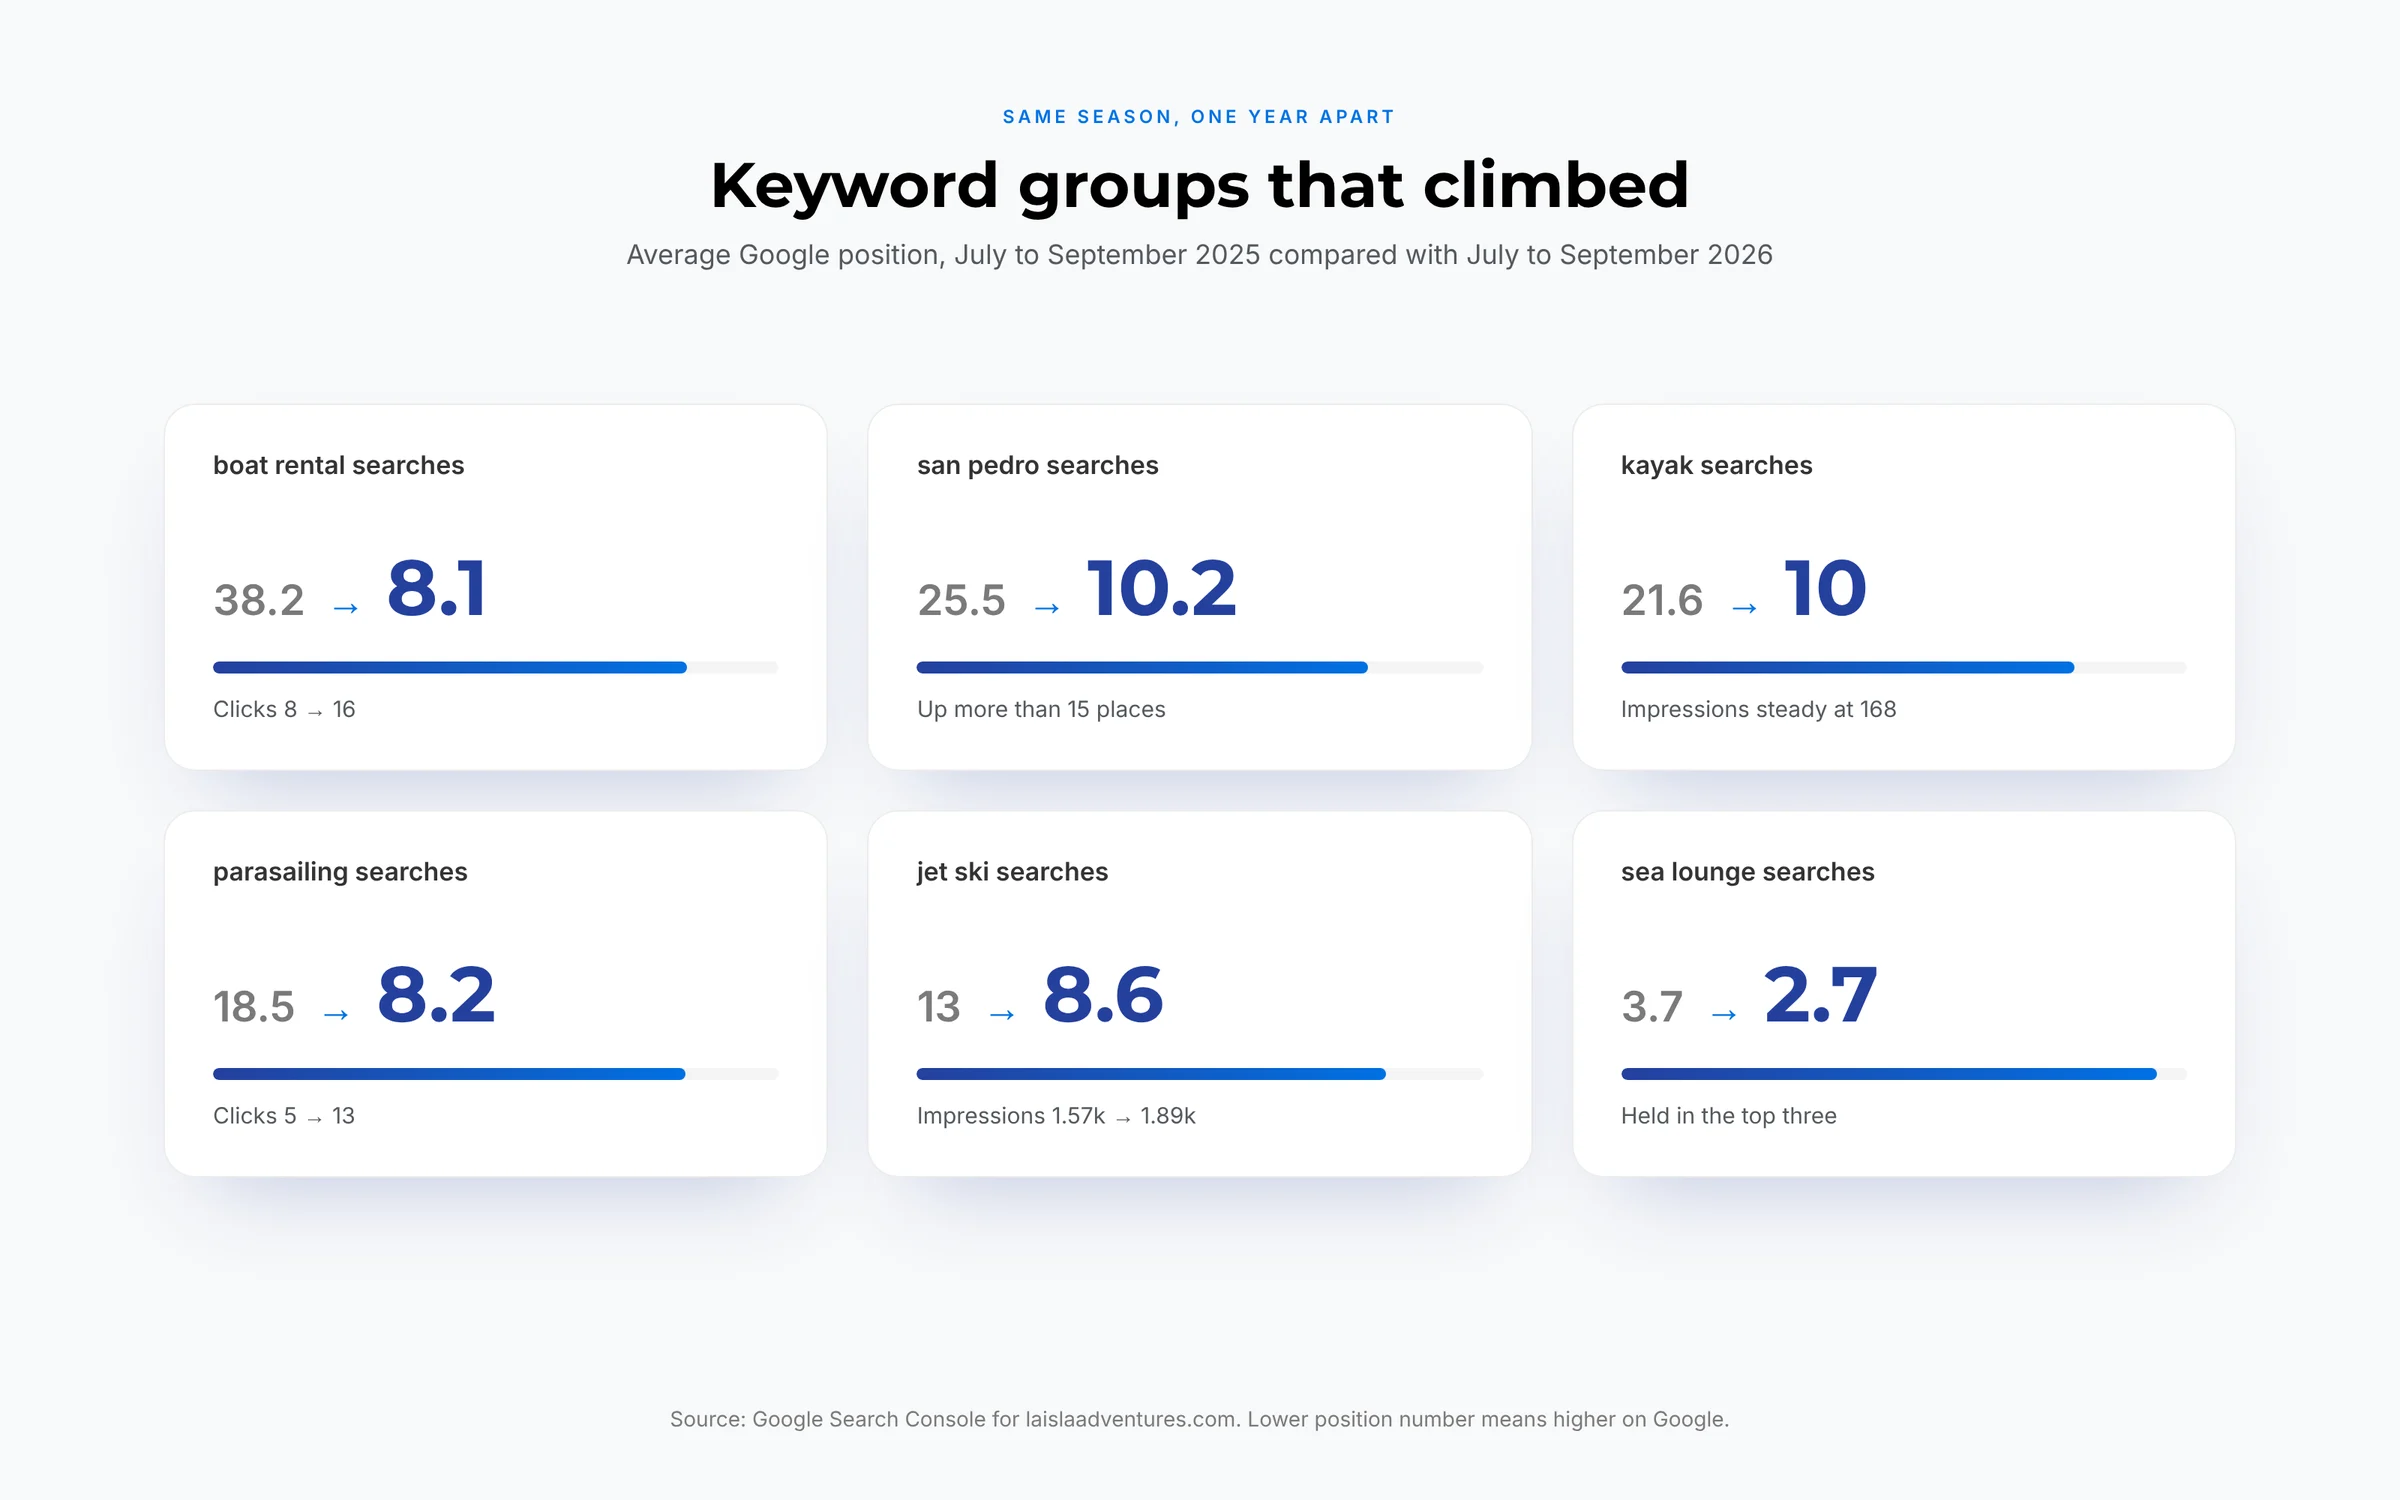2400x1500 pixels.
Task: Click the blue arrow between 18.5 and 8.2
Action: tap(336, 1015)
